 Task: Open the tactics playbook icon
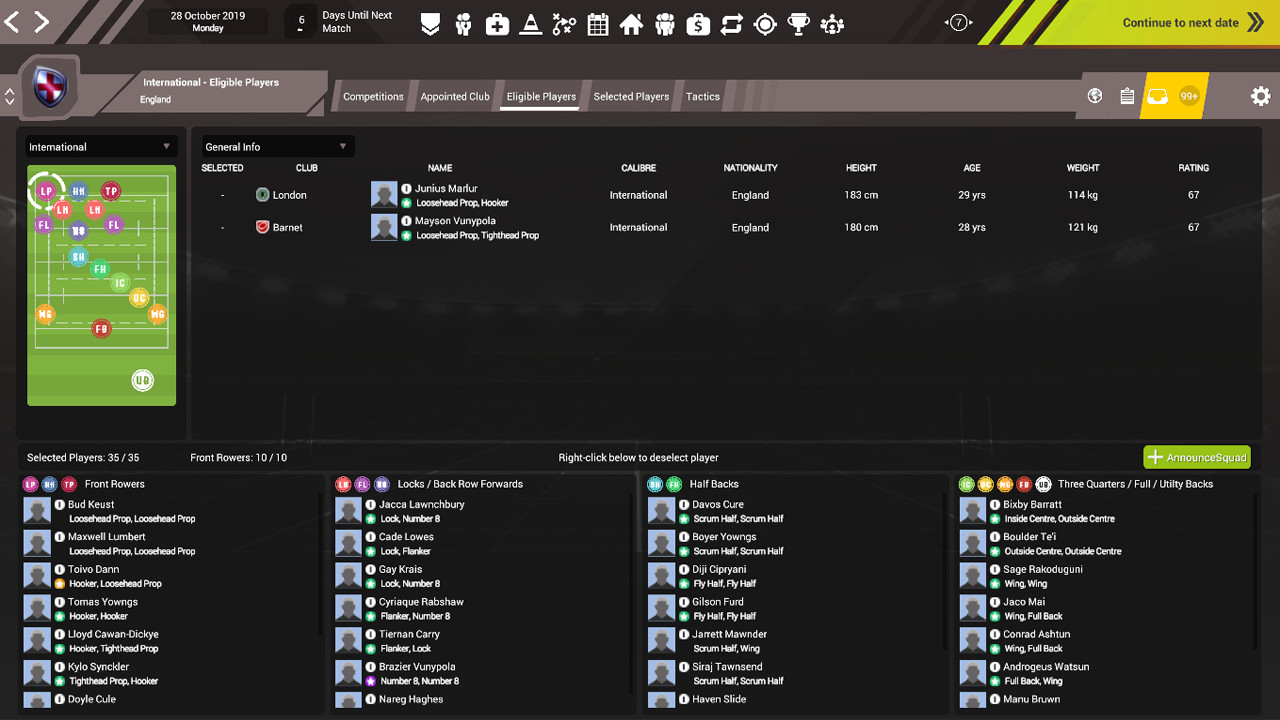coord(564,23)
